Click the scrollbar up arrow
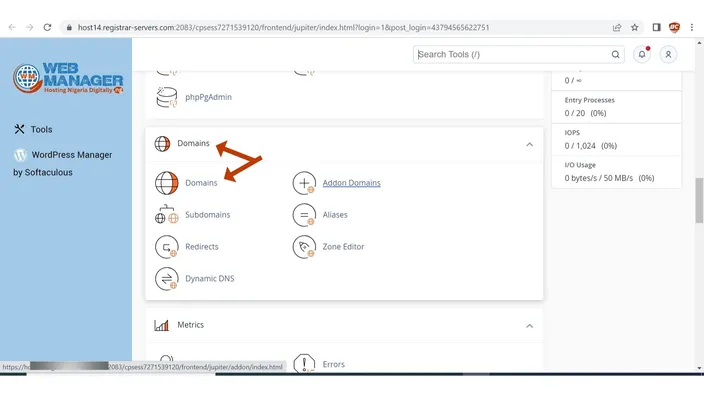The height and width of the screenshot is (396, 704). point(699,43)
